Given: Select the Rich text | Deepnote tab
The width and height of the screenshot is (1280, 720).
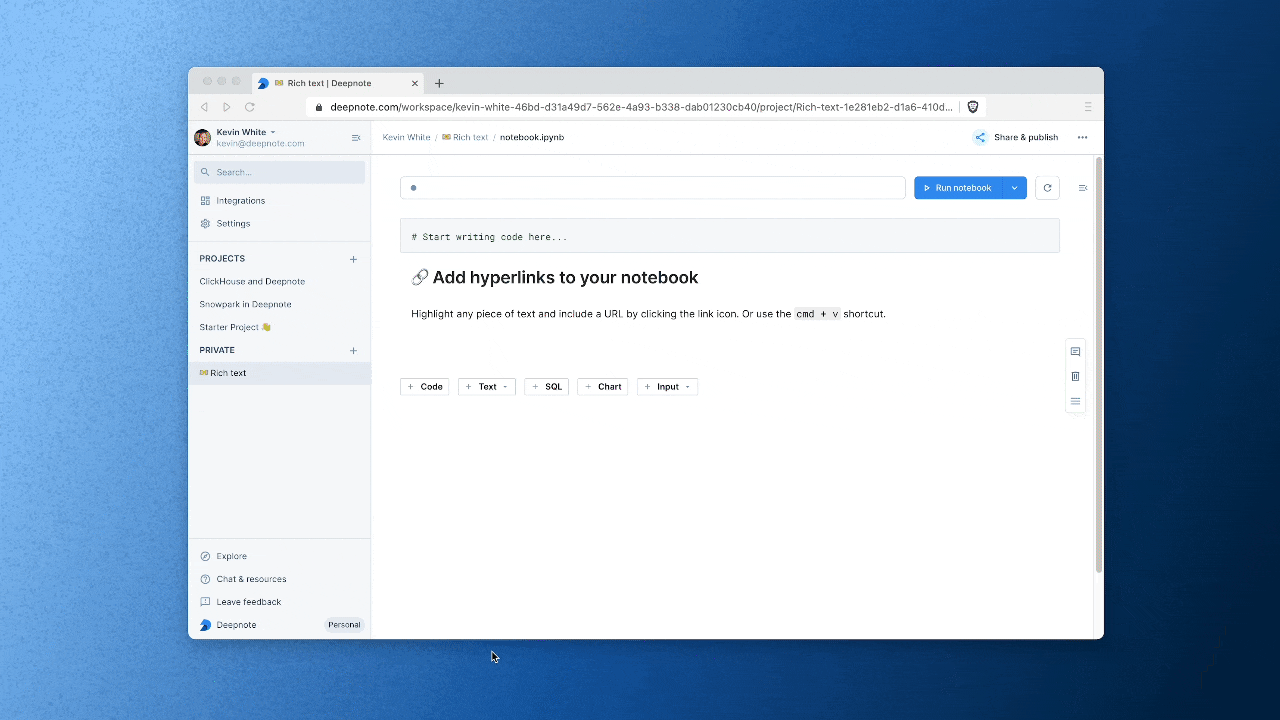Looking at the screenshot, I should [x=338, y=83].
